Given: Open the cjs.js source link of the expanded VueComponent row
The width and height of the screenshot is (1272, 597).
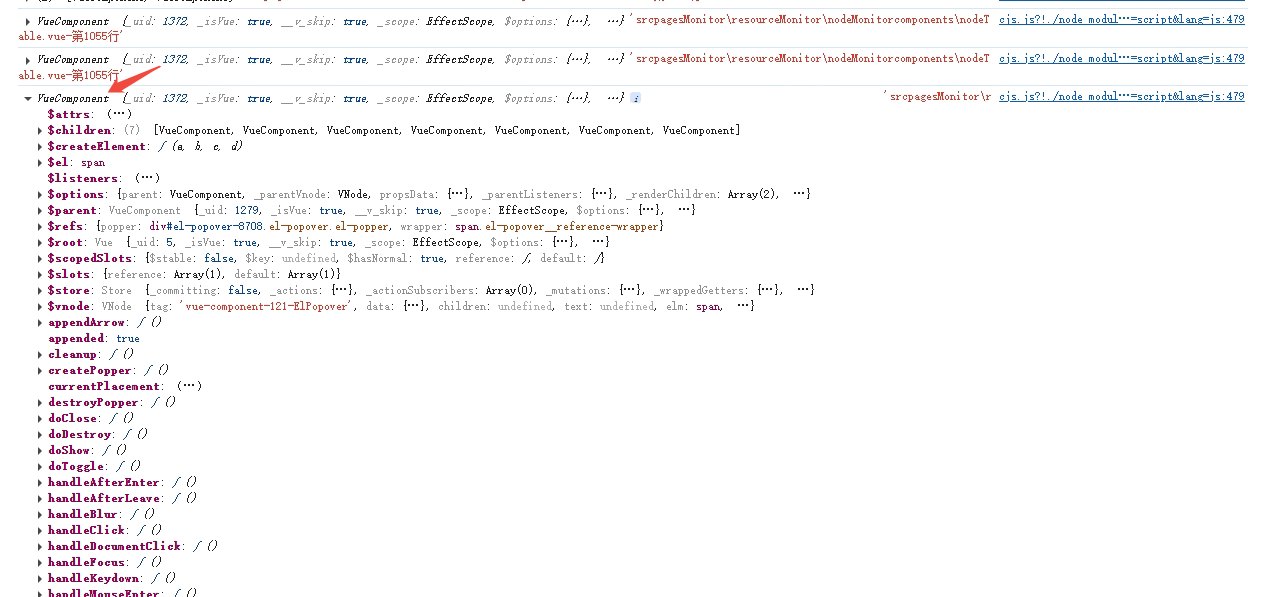Looking at the screenshot, I should 1121,96.
